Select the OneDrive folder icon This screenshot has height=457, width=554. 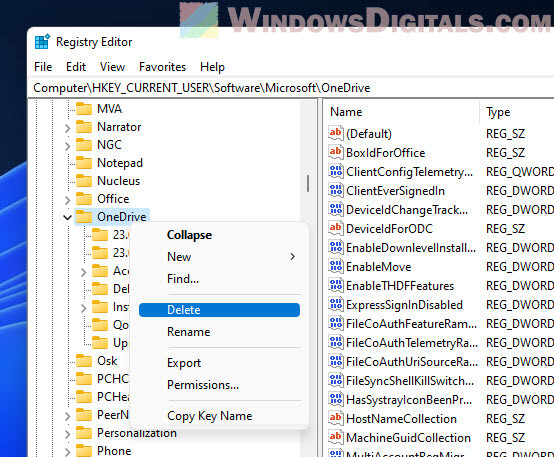pyautogui.click(x=84, y=217)
